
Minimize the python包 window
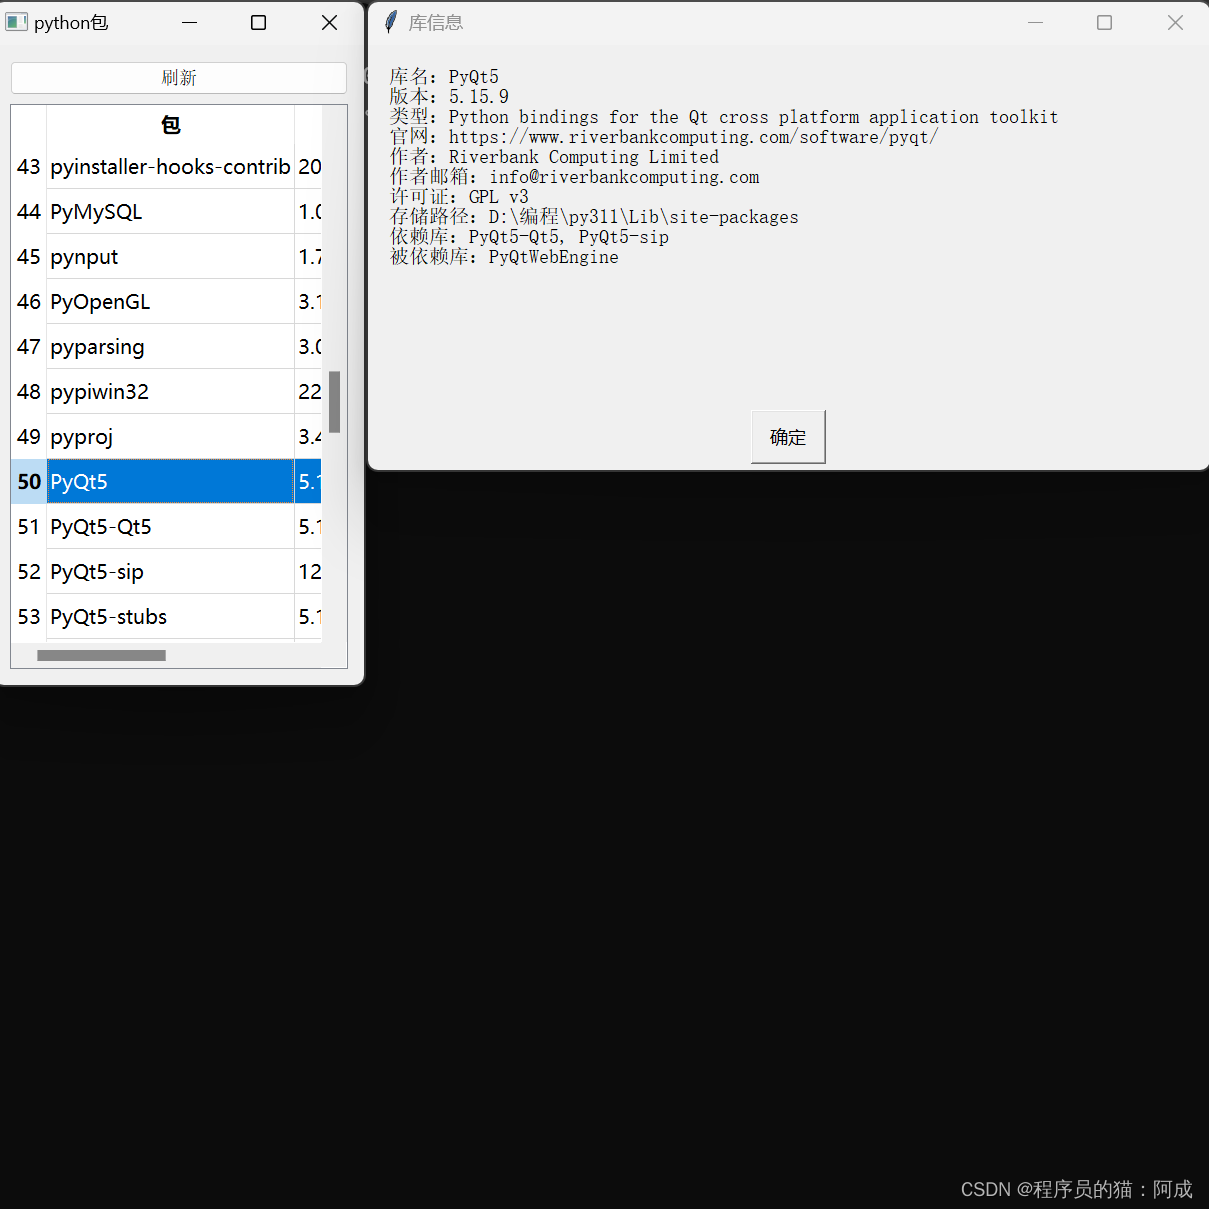point(189,22)
